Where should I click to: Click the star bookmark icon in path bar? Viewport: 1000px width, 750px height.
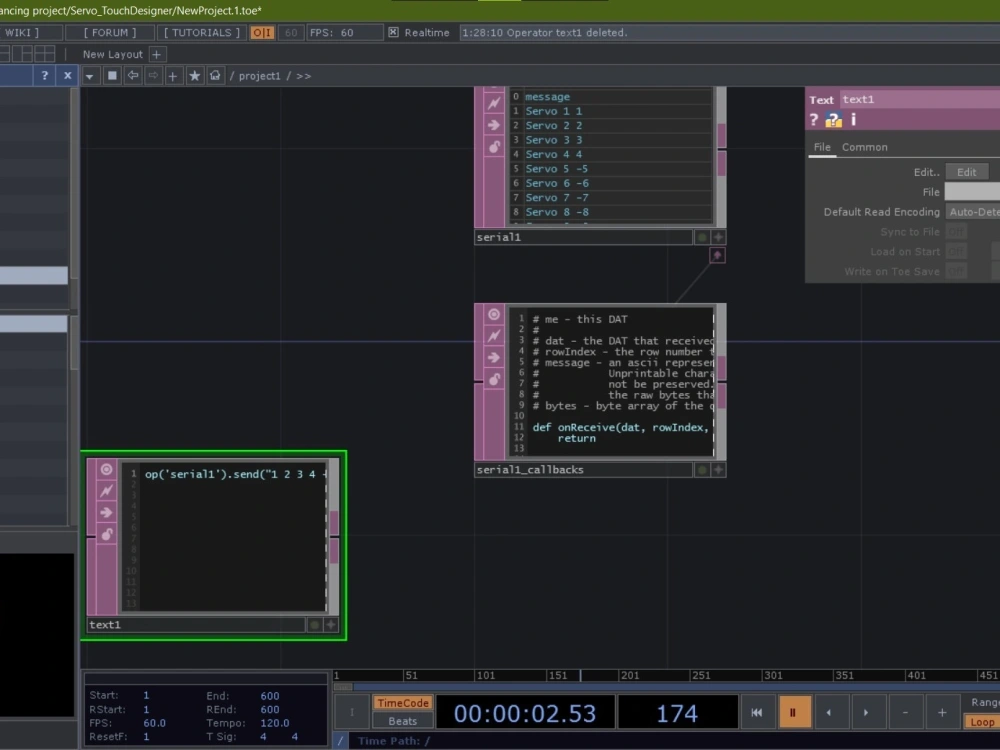[194, 76]
